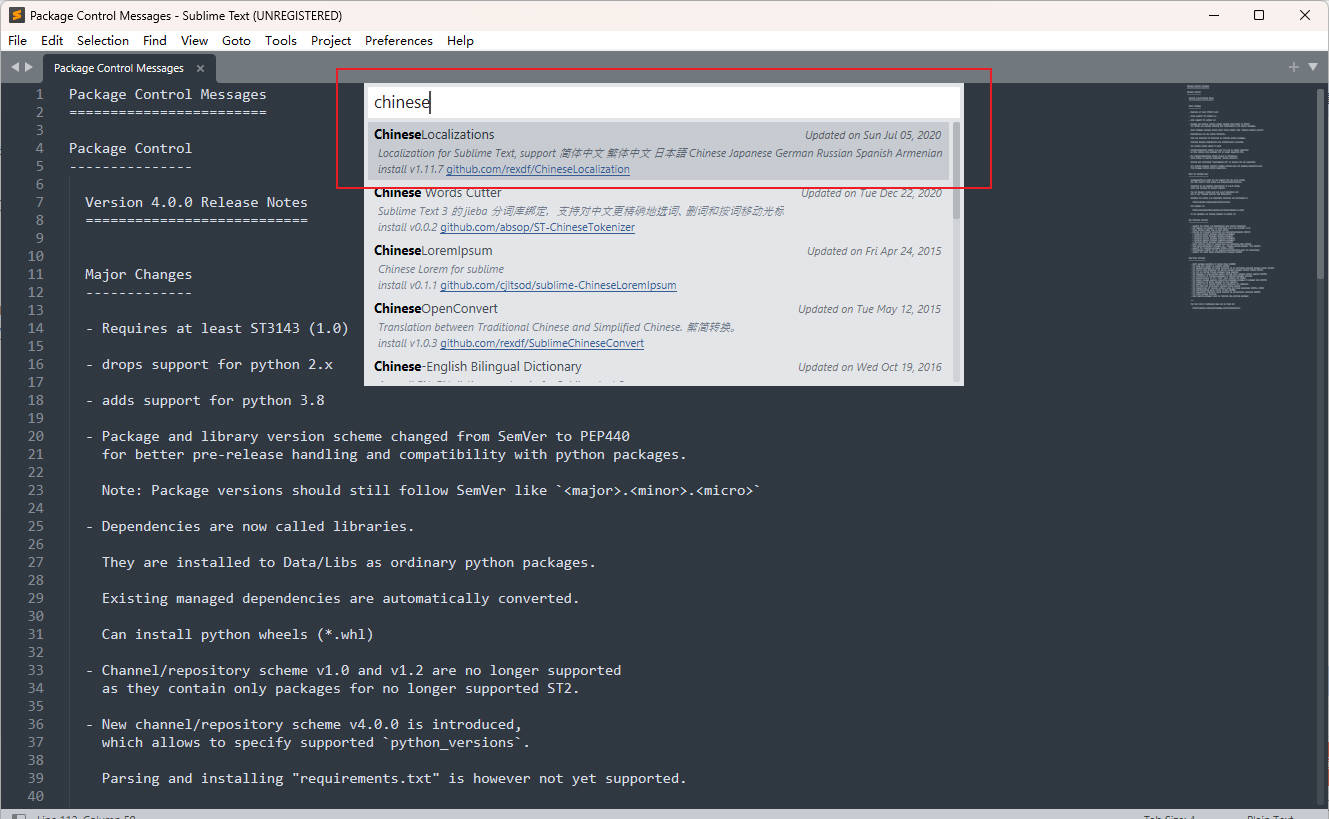The width and height of the screenshot is (1329, 819).
Task: Open the github.com/absop/ST-ChineseTokenizer link
Action: tap(537, 227)
